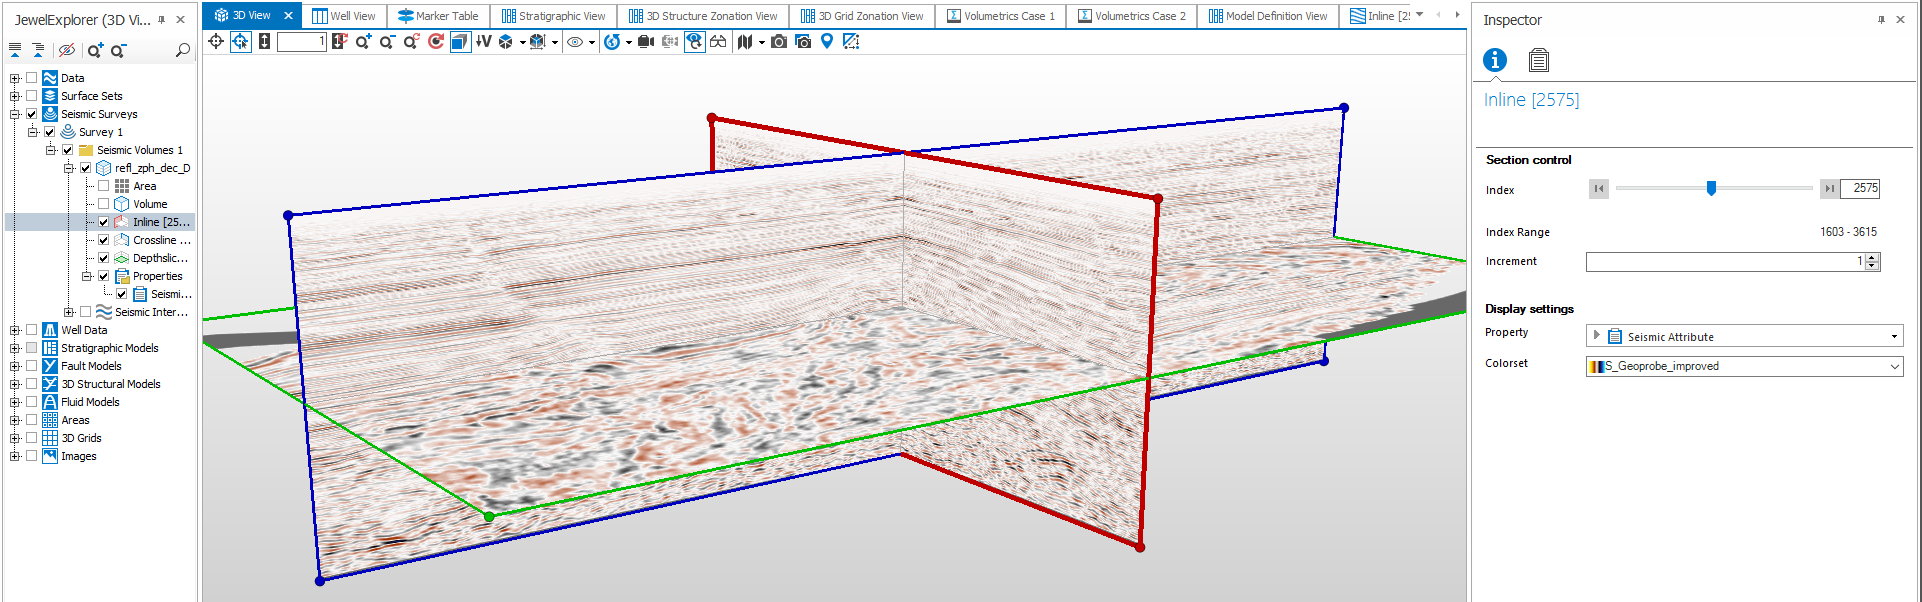Click the camera snapshot icon in toolbar
The width and height of the screenshot is (1922, 602).
(779, 42)
